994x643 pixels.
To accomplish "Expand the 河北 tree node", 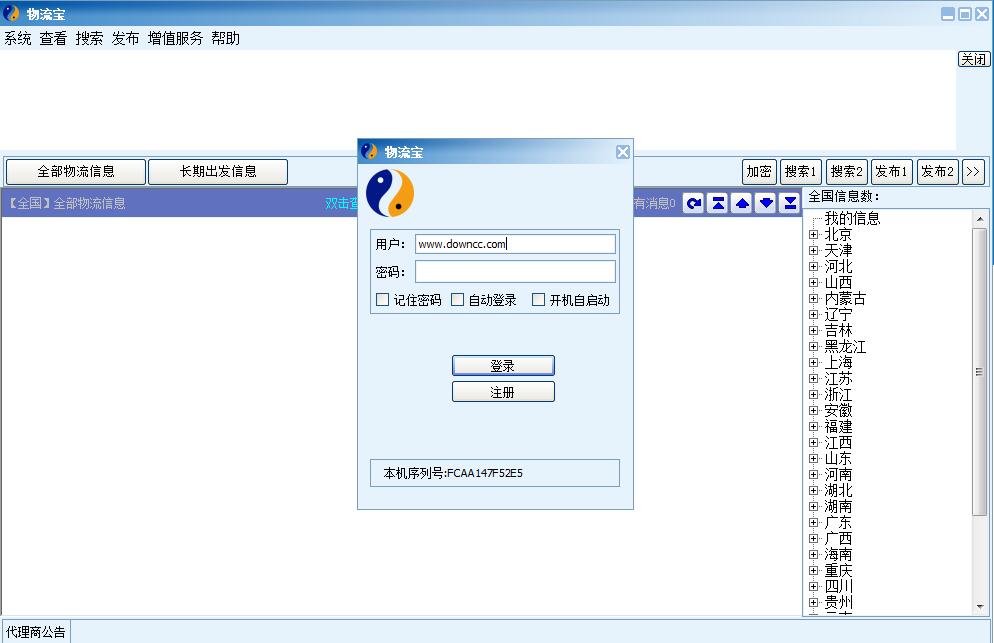I will click(814, 266).
